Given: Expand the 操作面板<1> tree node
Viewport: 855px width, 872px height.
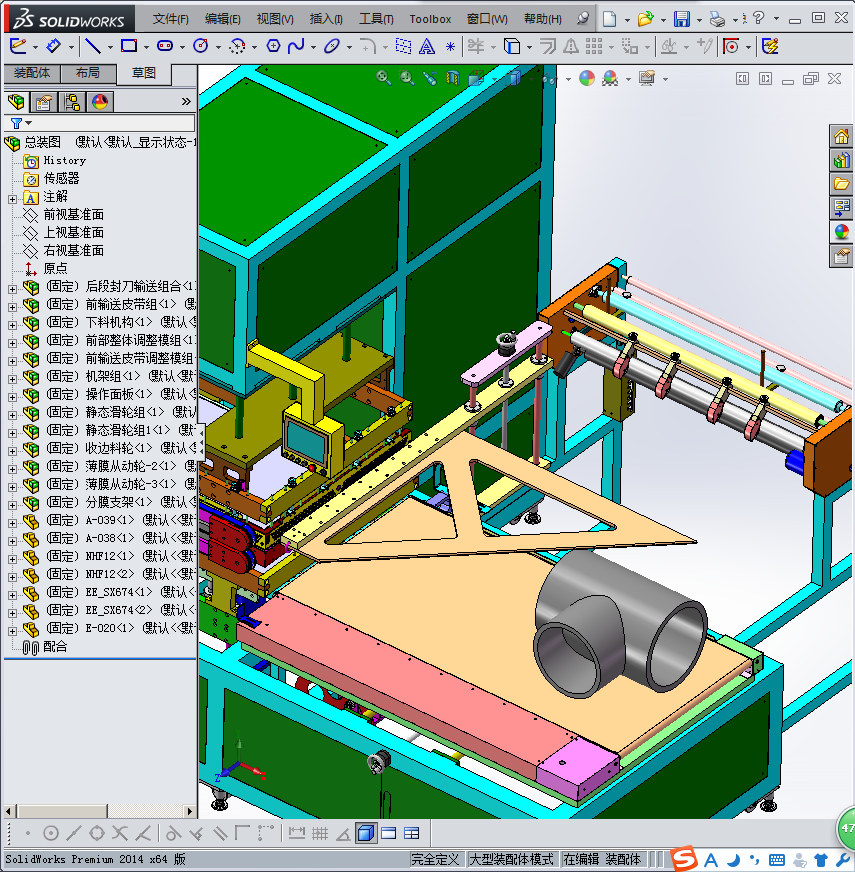Looking at the screenshot, I should coord(12,397).
